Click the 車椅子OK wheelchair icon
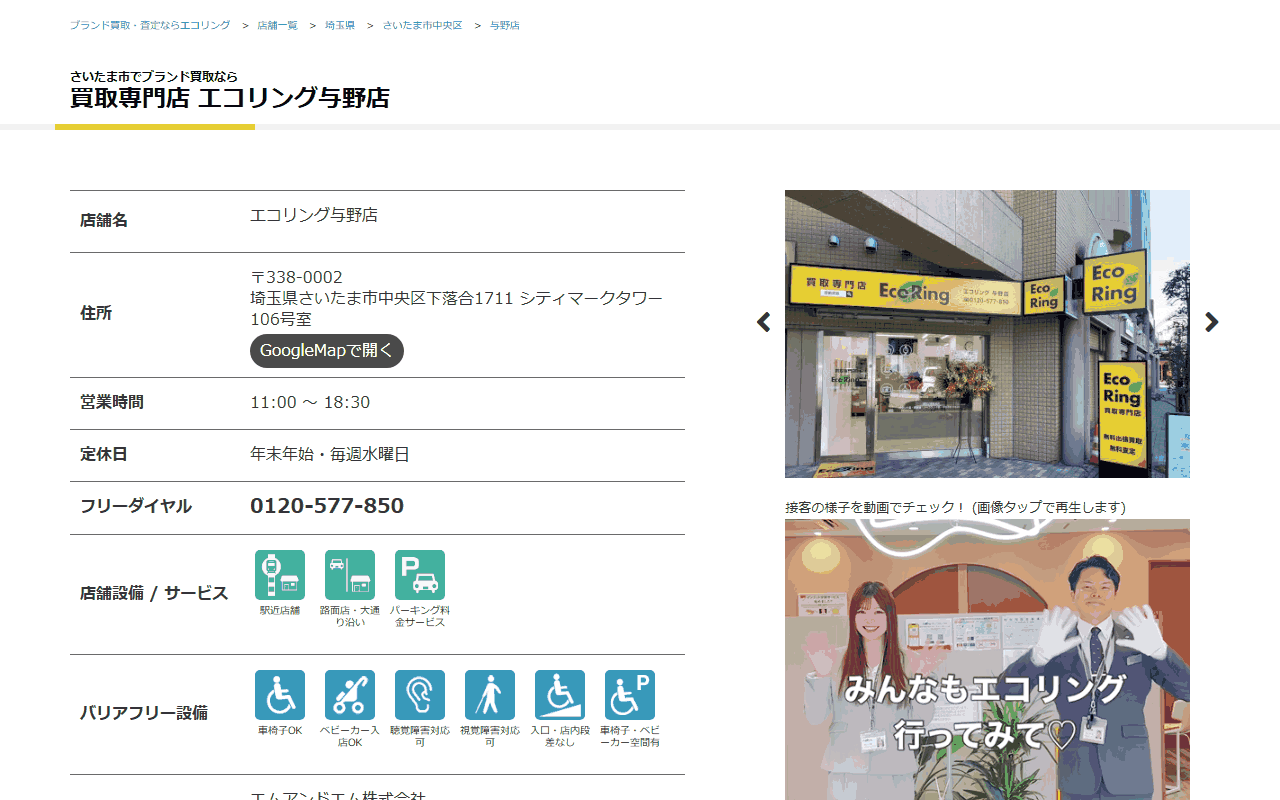 point(280,695)
